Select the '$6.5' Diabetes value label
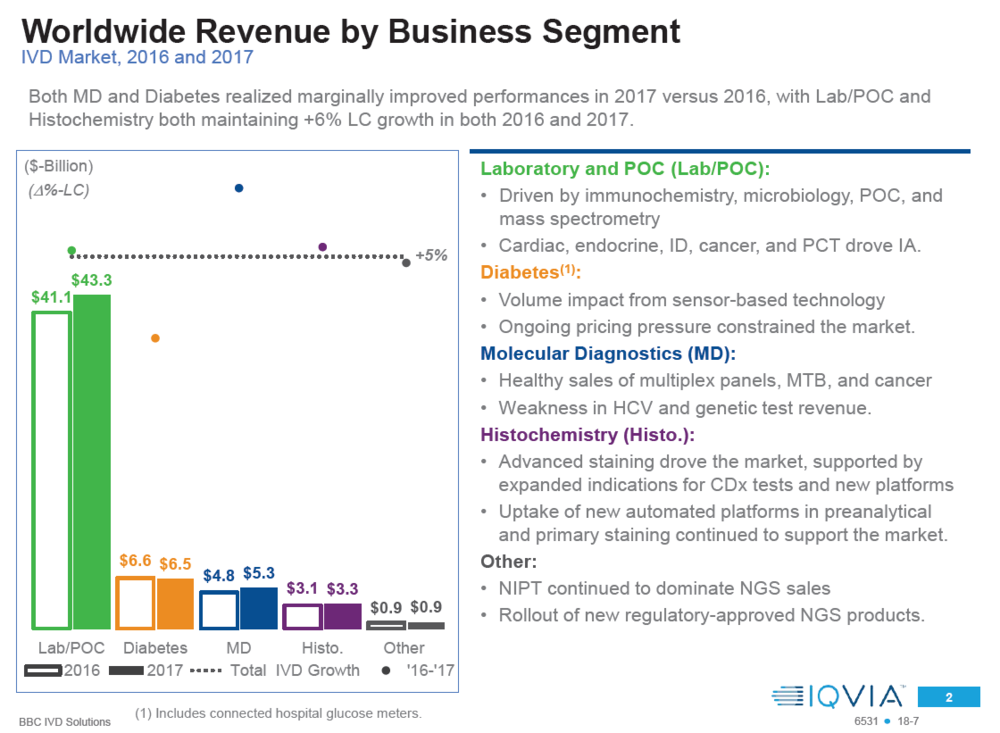The width and height of the screenshot is (1000, 733). [175, 564]
